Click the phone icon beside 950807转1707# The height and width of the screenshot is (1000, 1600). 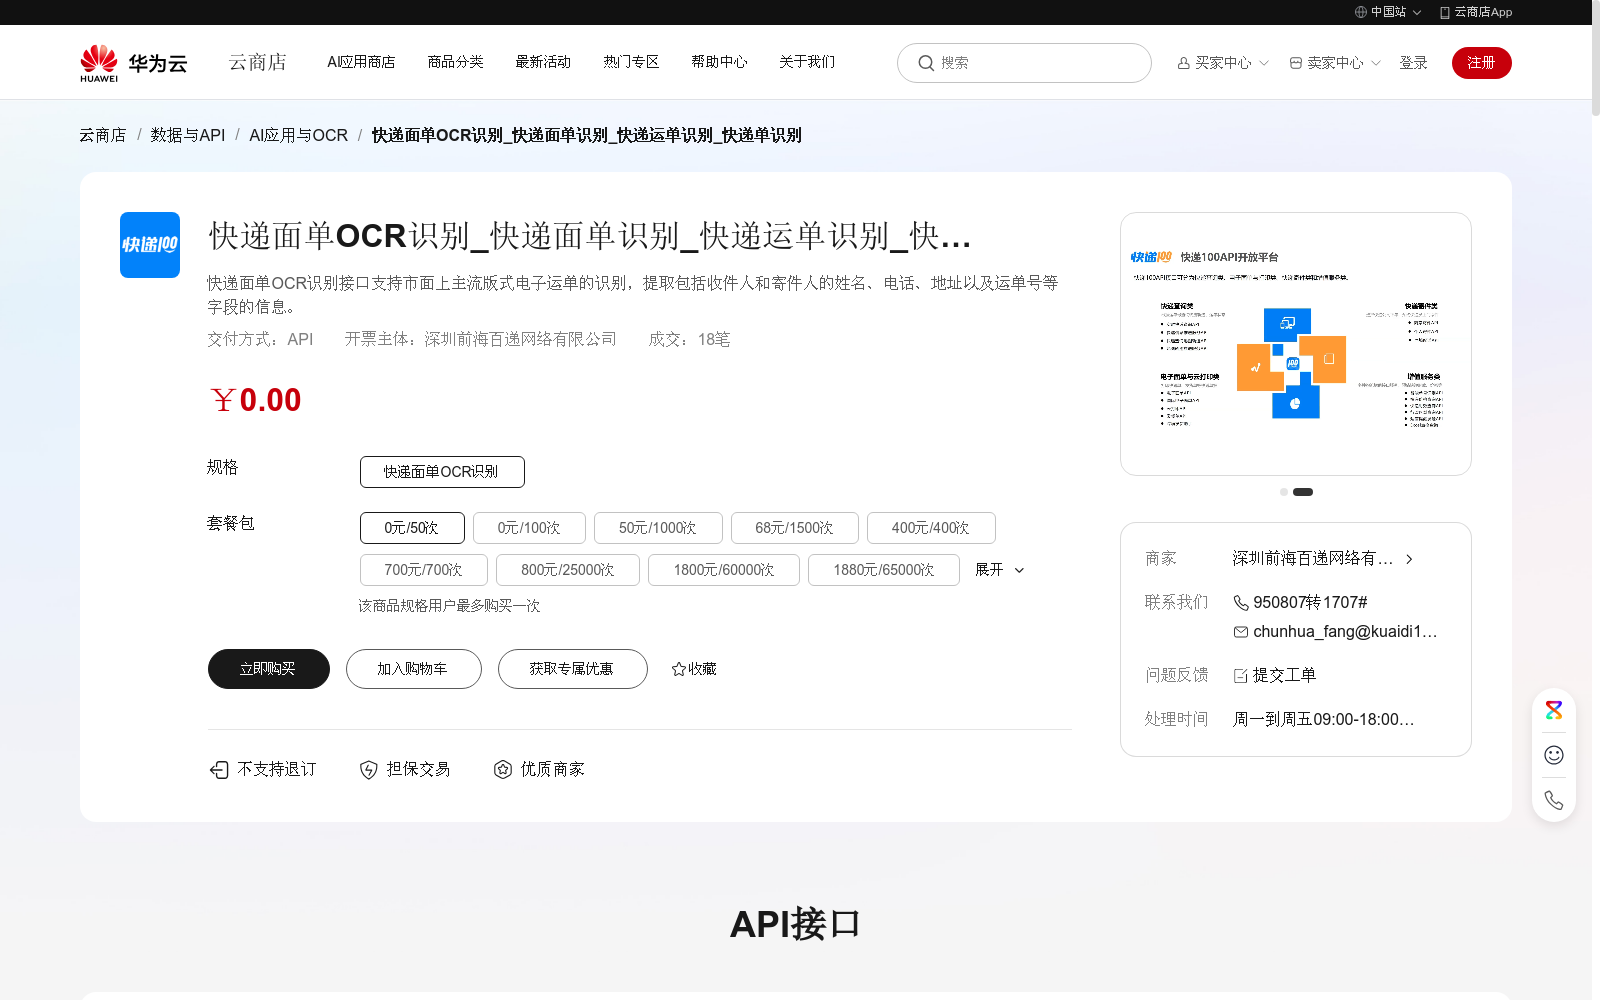(x=1241, y=603)
